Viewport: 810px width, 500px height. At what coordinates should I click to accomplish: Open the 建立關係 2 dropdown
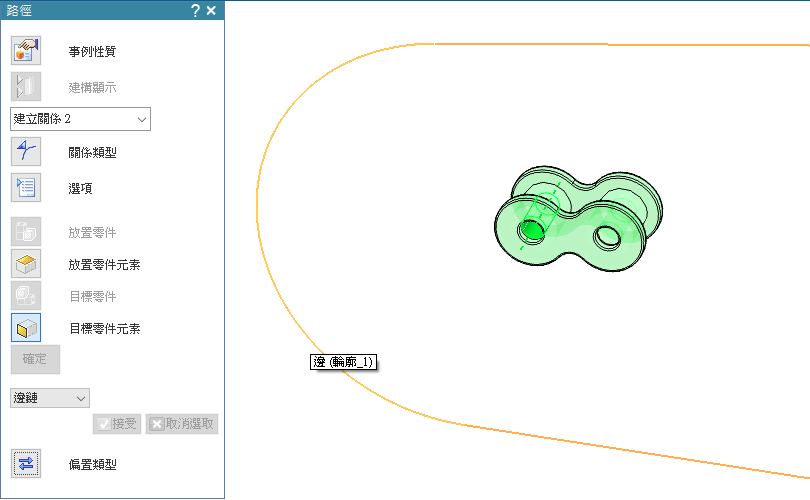tap(80, 119)
